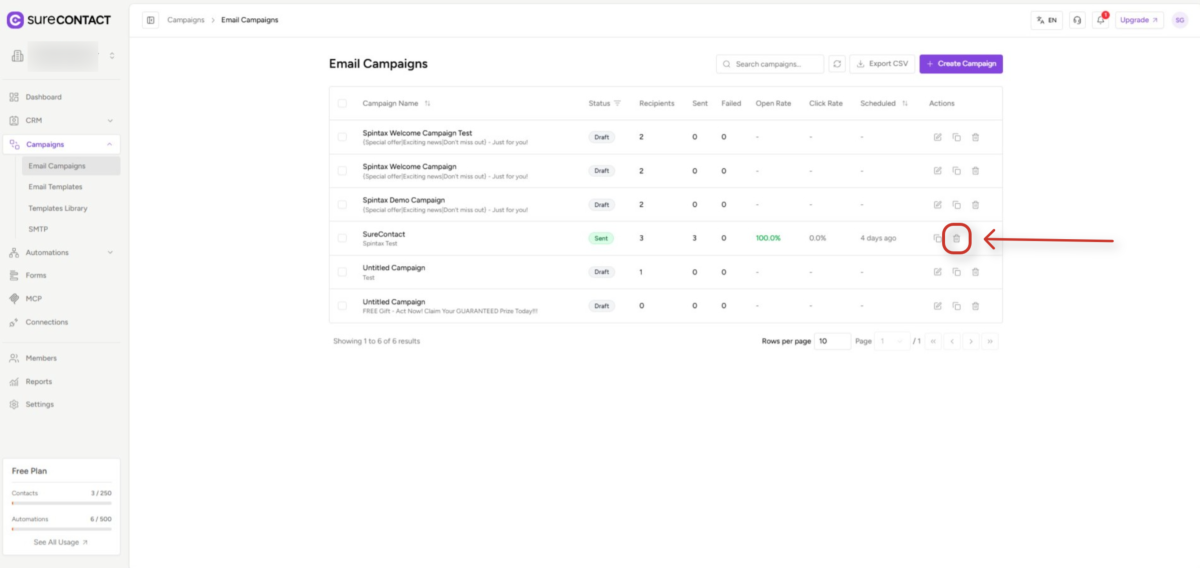Delete the FREE Gift Untitled Campaign
Screen dimensions: 1200x568
(x=975, y=306)
